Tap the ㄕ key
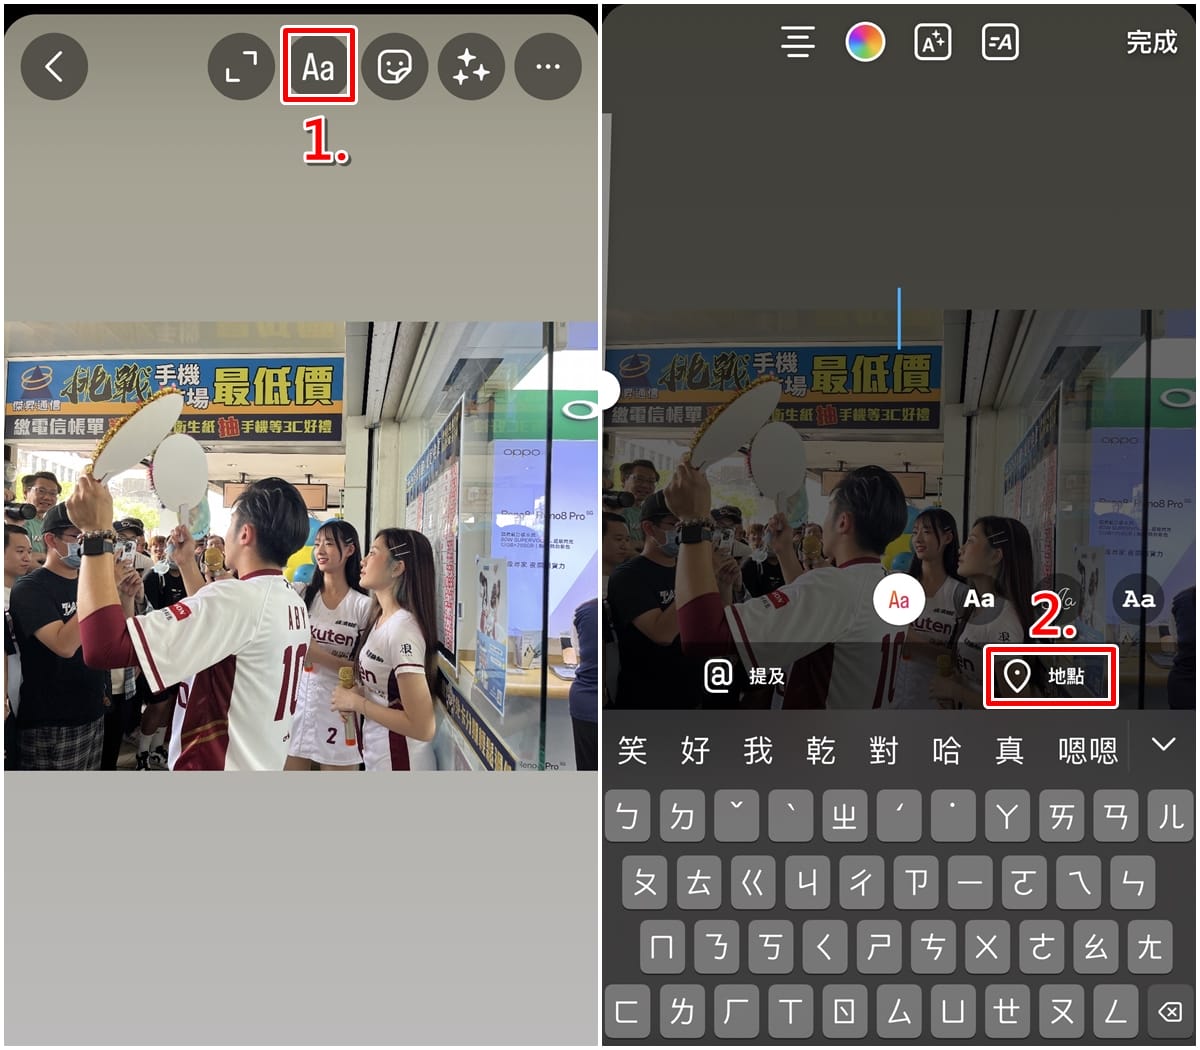This screenshot has width=1200, height=1050. [x=878, y=947]
